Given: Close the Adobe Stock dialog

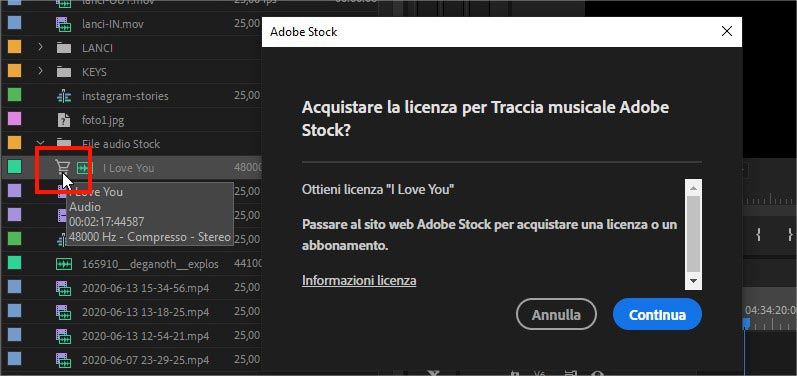Looking at the screenshot, I should 727,32.
